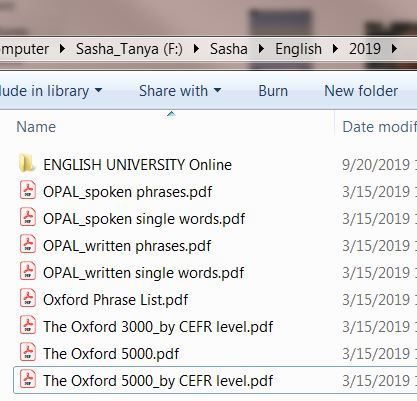Expand the arrow after Computer in address bar

(x=62, y=49)
